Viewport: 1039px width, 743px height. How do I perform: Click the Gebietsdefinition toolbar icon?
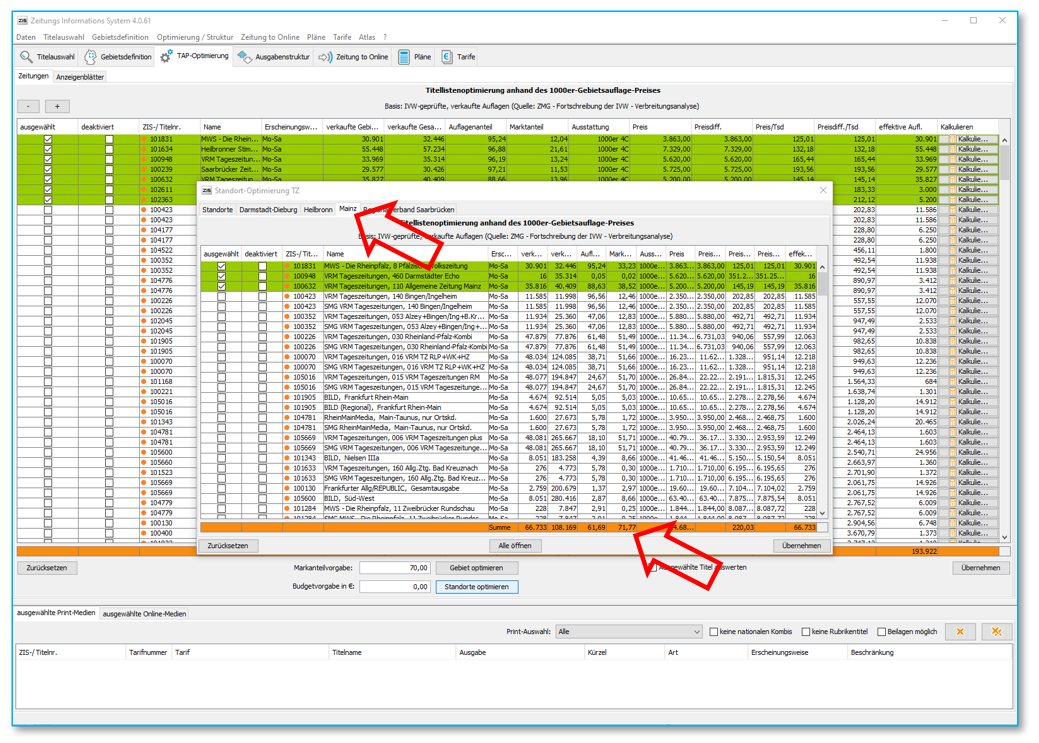(91, 57)
